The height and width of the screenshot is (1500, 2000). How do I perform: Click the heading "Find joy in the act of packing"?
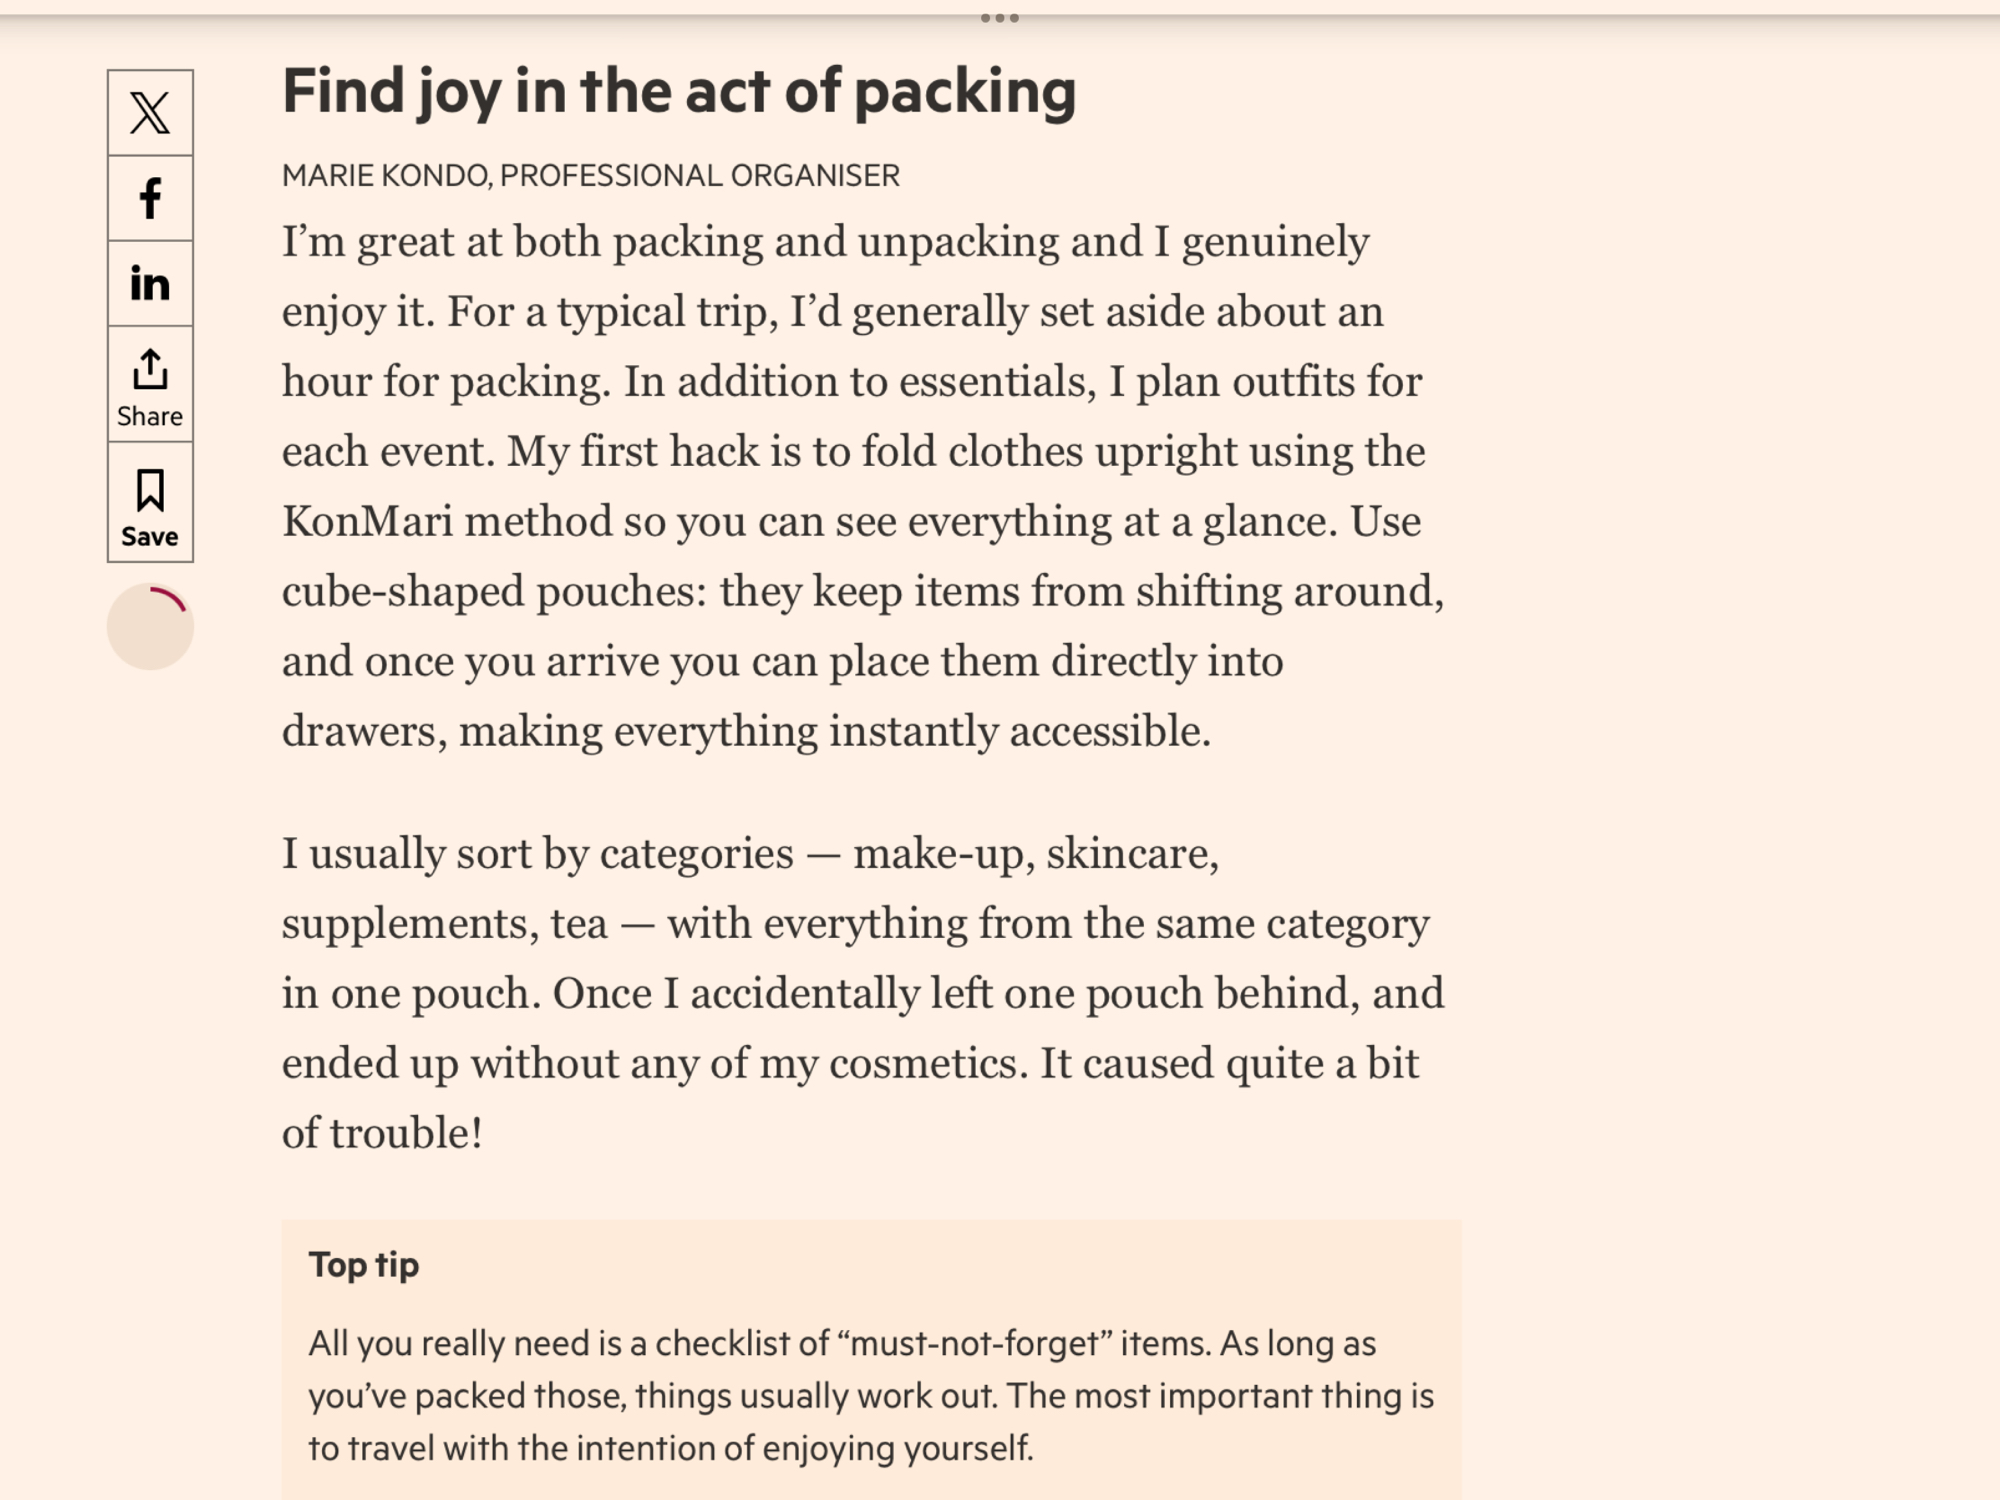click(678, 91)
